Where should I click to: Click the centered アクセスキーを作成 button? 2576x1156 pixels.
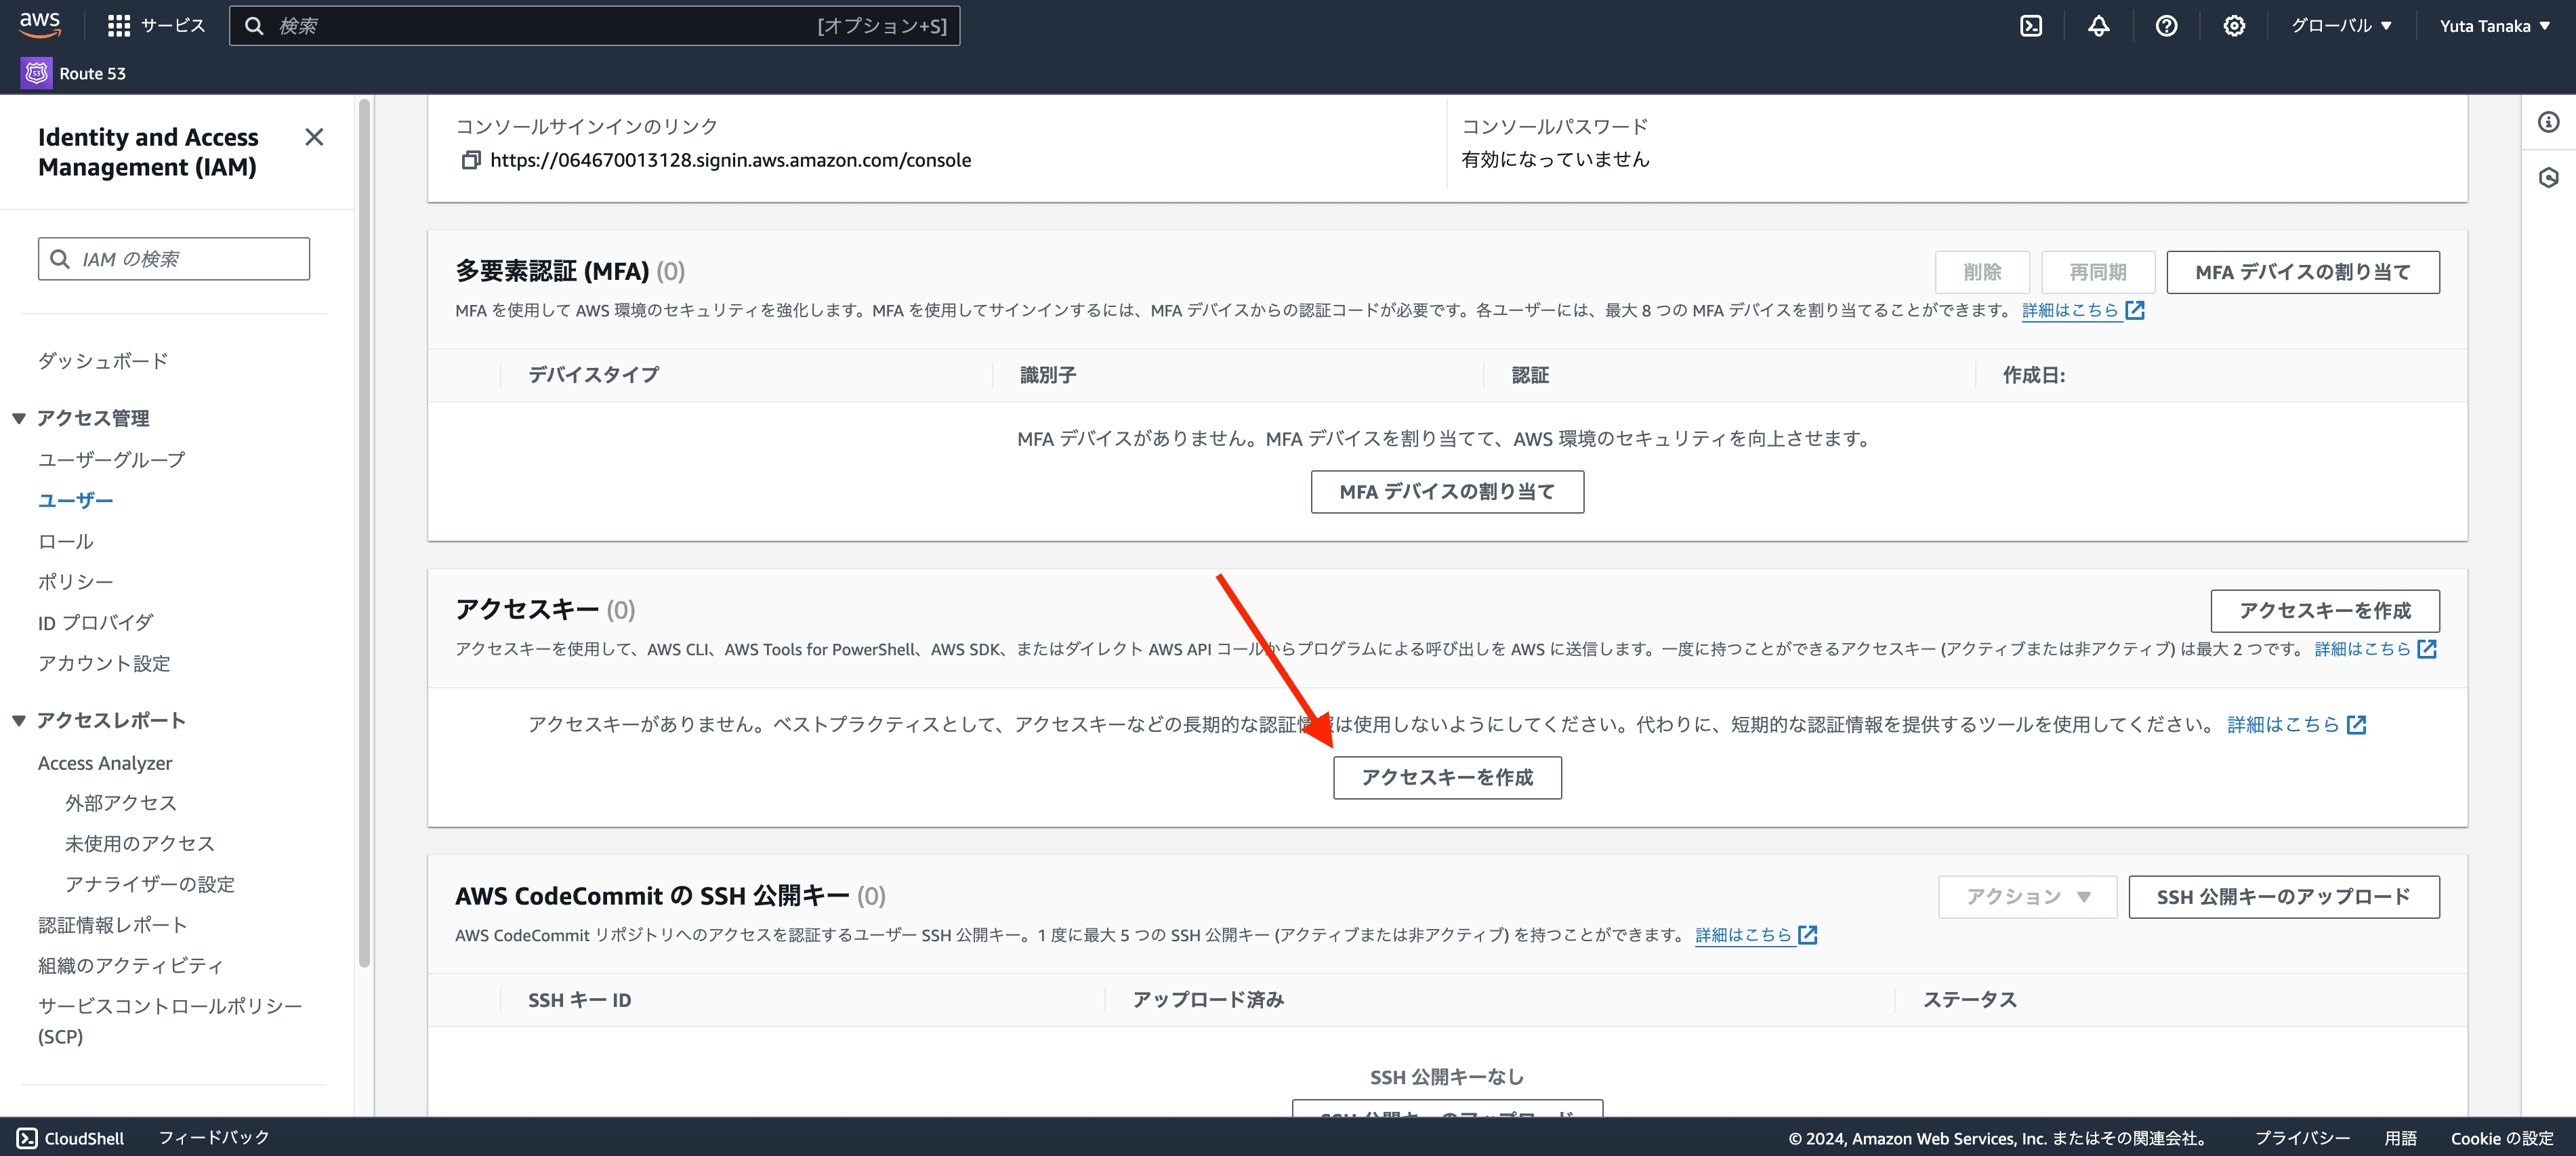click(x=1447, y=778)
